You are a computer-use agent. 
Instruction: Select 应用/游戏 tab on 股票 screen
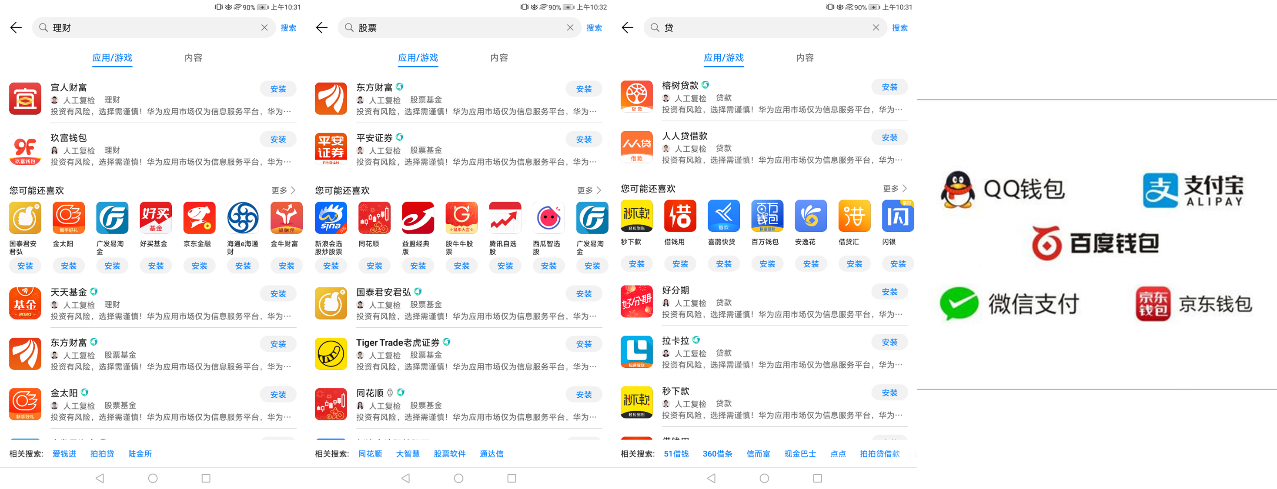click(418, 58)
